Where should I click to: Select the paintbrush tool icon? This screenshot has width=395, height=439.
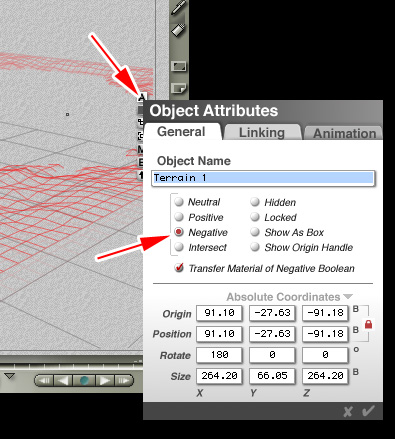point(179,7)
